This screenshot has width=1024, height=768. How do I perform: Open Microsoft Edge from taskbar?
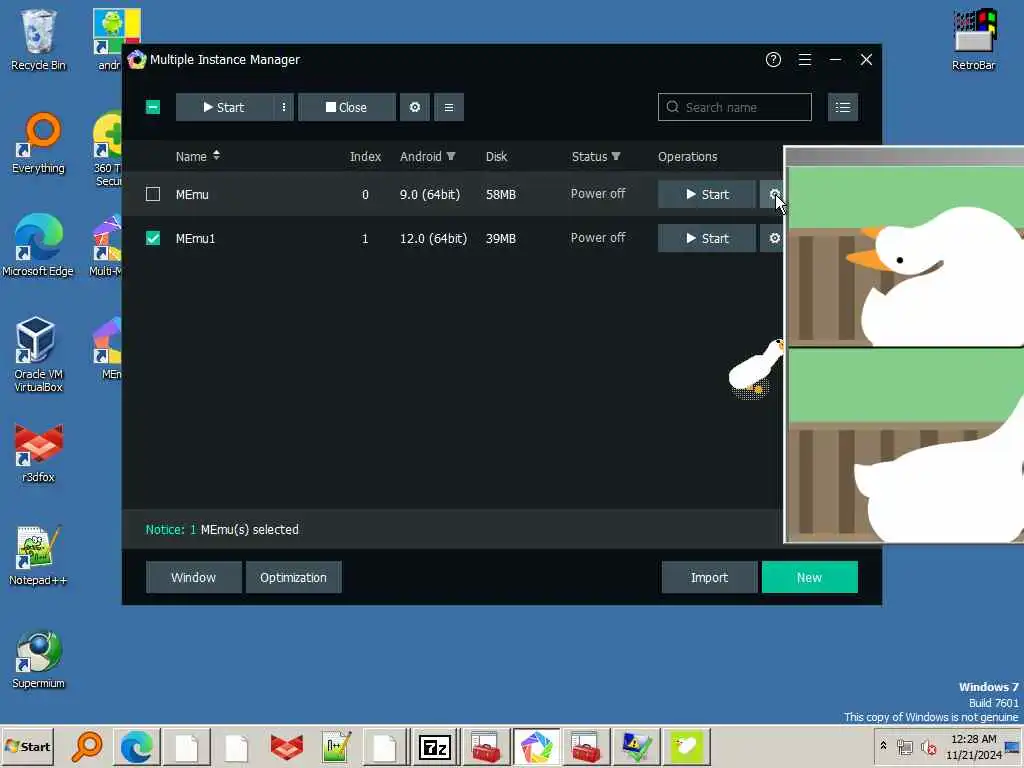136,746
